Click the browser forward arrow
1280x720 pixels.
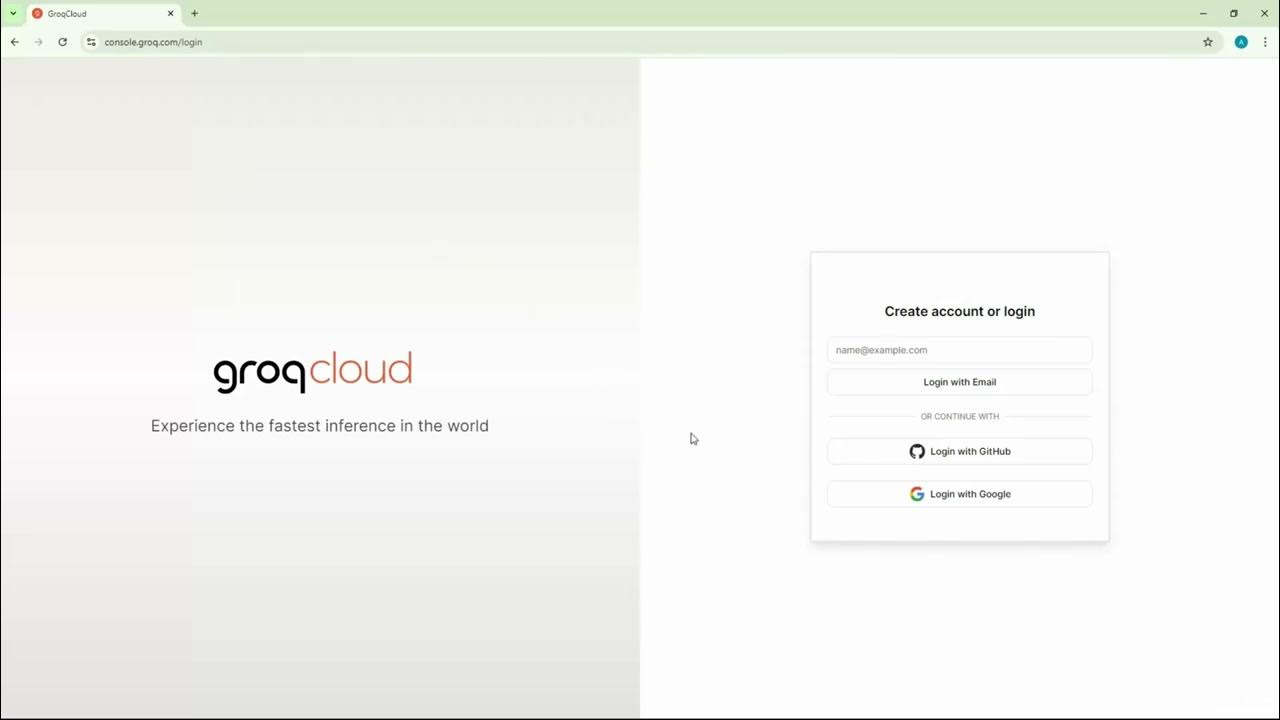(38, 42)
